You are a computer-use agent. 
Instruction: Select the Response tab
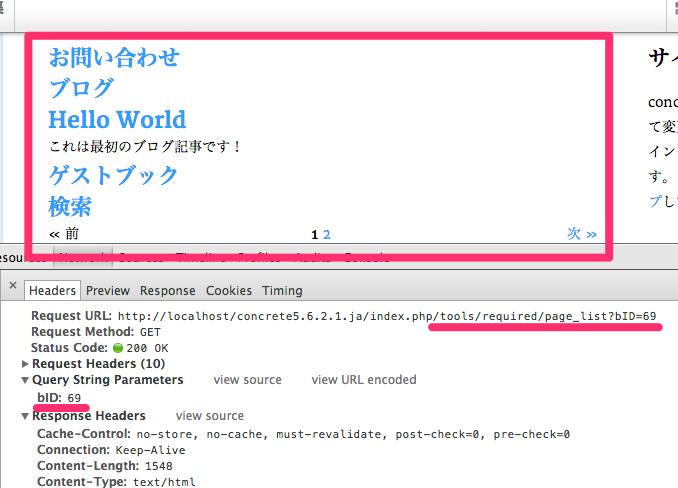pos(167,291)
